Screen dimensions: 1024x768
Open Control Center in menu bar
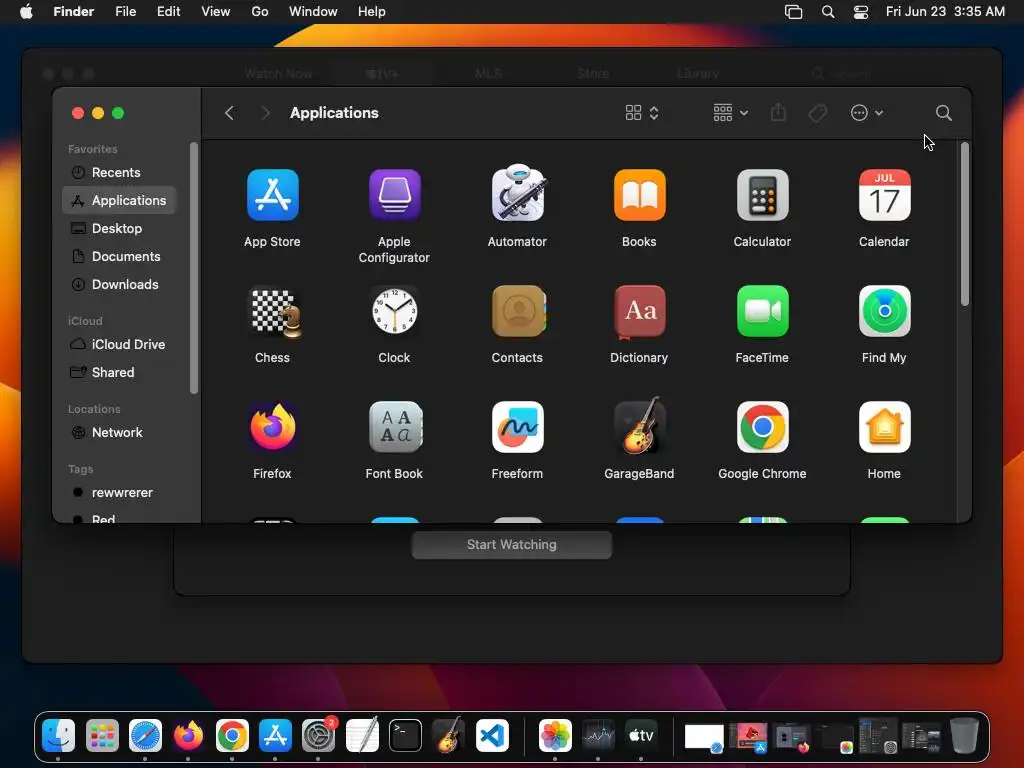[861, 12]
